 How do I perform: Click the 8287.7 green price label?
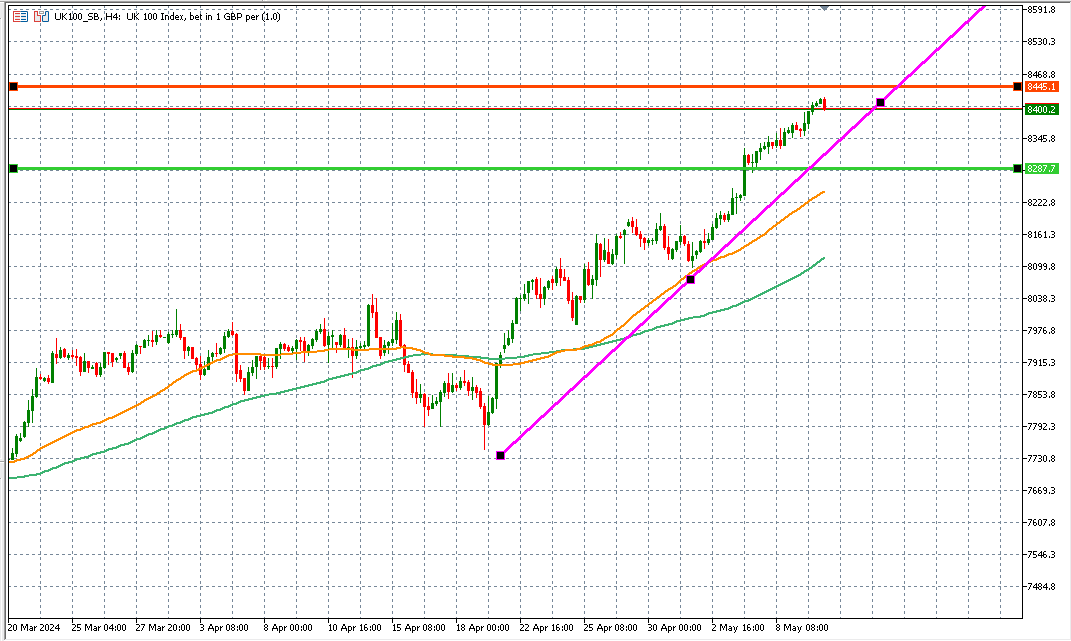coord(1041,168)
